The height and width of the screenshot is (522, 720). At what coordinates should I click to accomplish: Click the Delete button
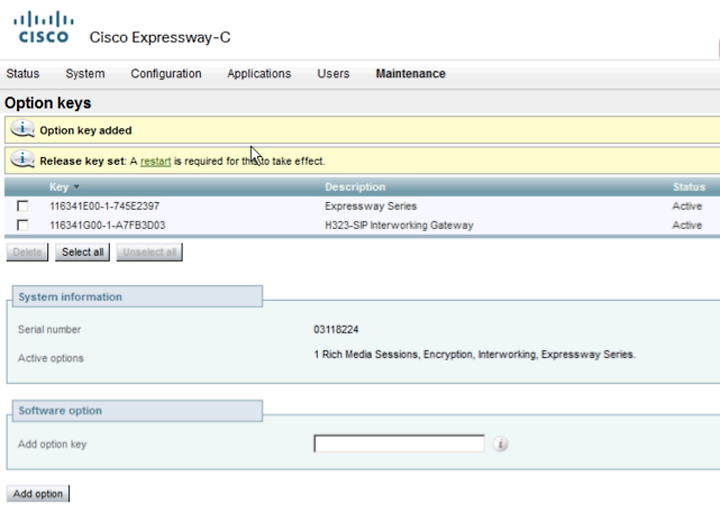[x=27, y=252]
